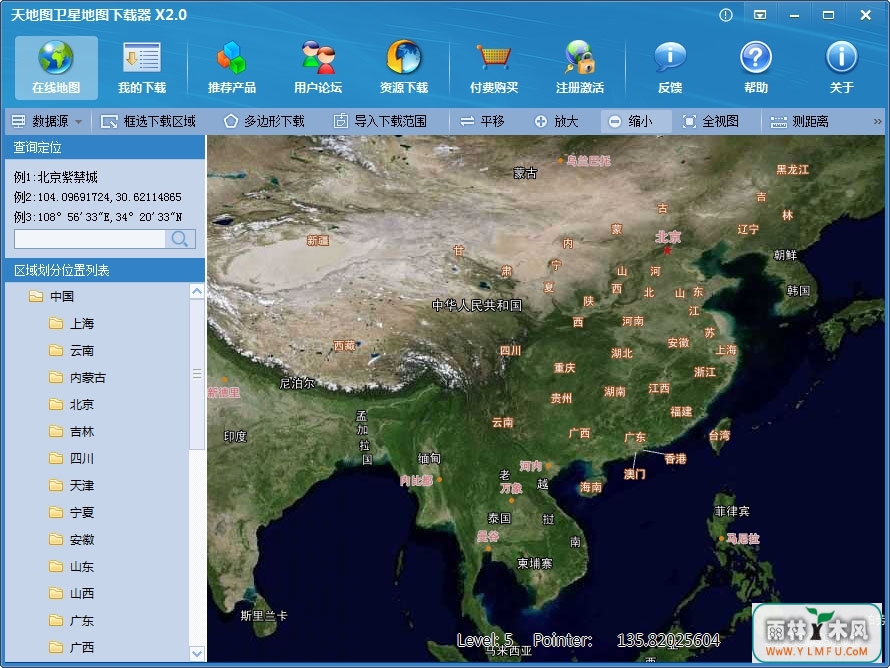Click the 中华人民共和国 label on map

click(x=477, y=305)
